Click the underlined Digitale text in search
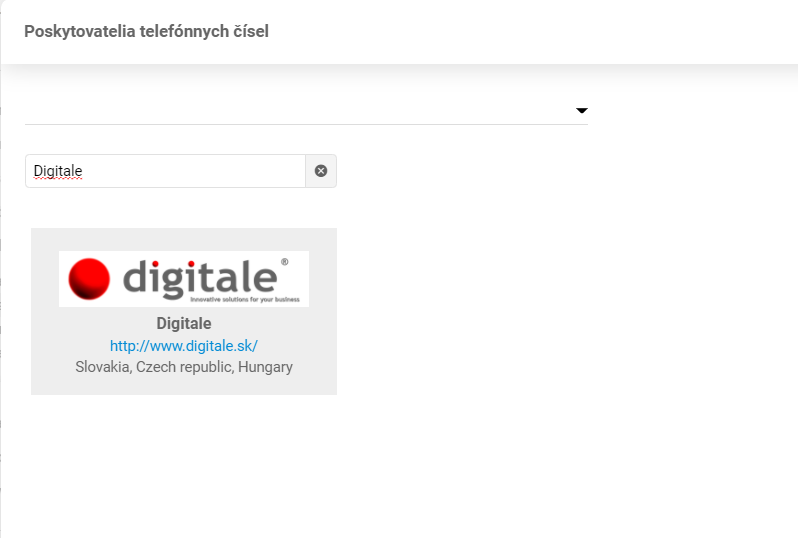Image resolution: width=798 pixels, height=538 pixels. [58, 172]
